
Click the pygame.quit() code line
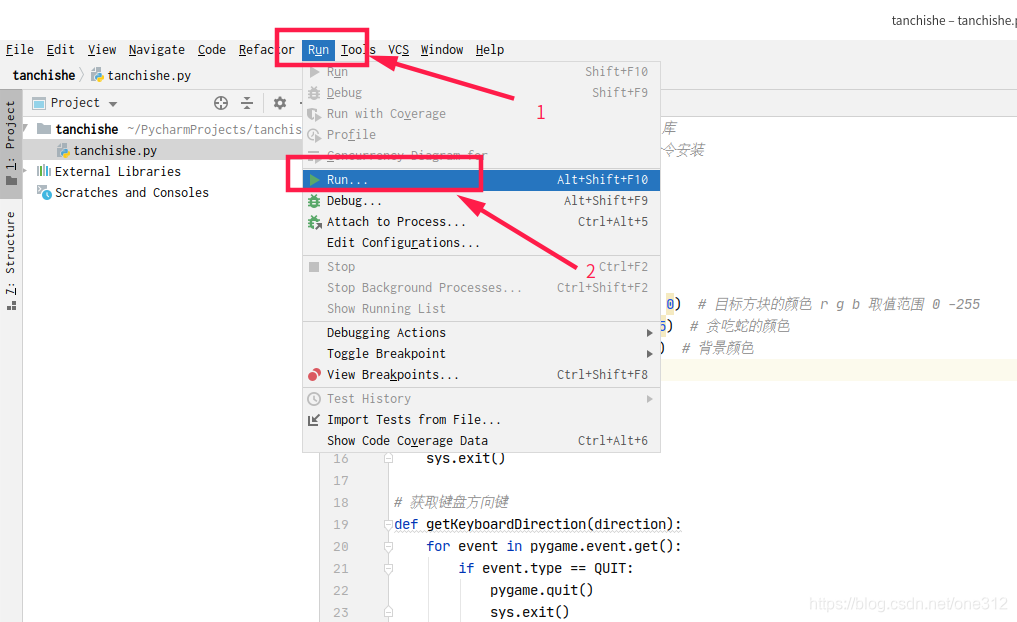542,590
